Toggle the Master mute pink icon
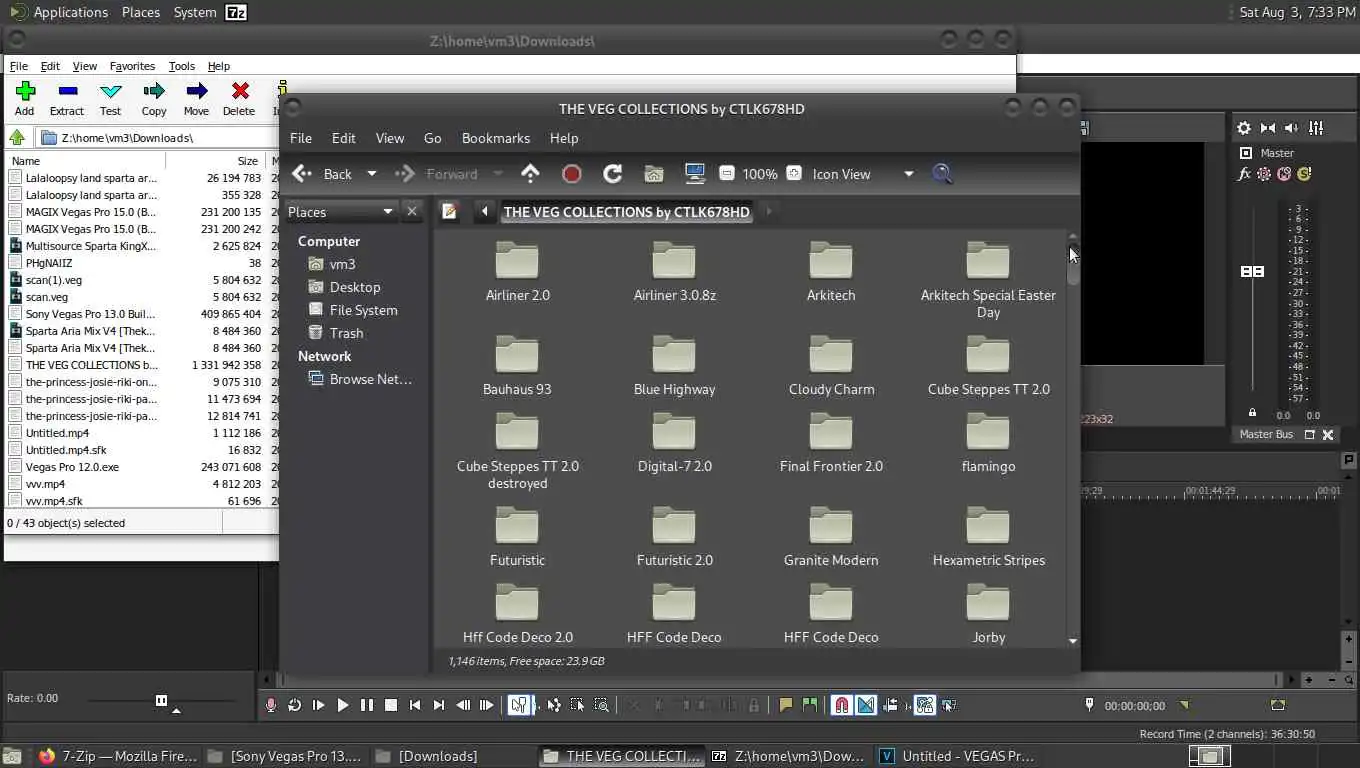The image size is (1360, 768). tap(1284, 174)
